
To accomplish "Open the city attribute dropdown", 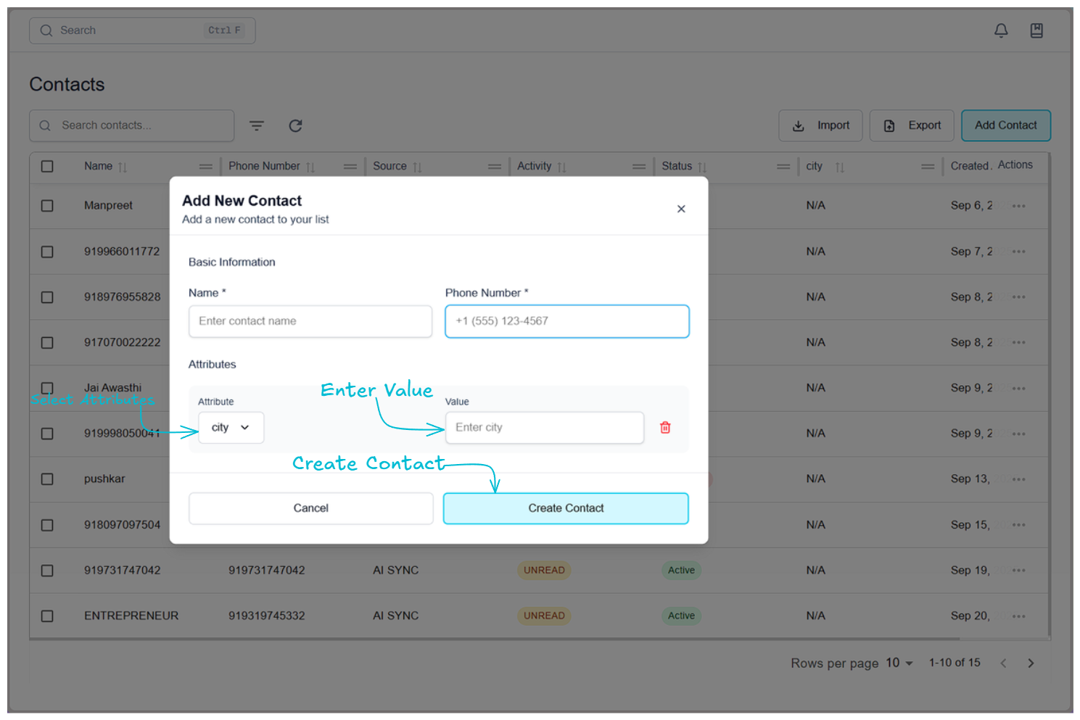I will click(231, 427).
